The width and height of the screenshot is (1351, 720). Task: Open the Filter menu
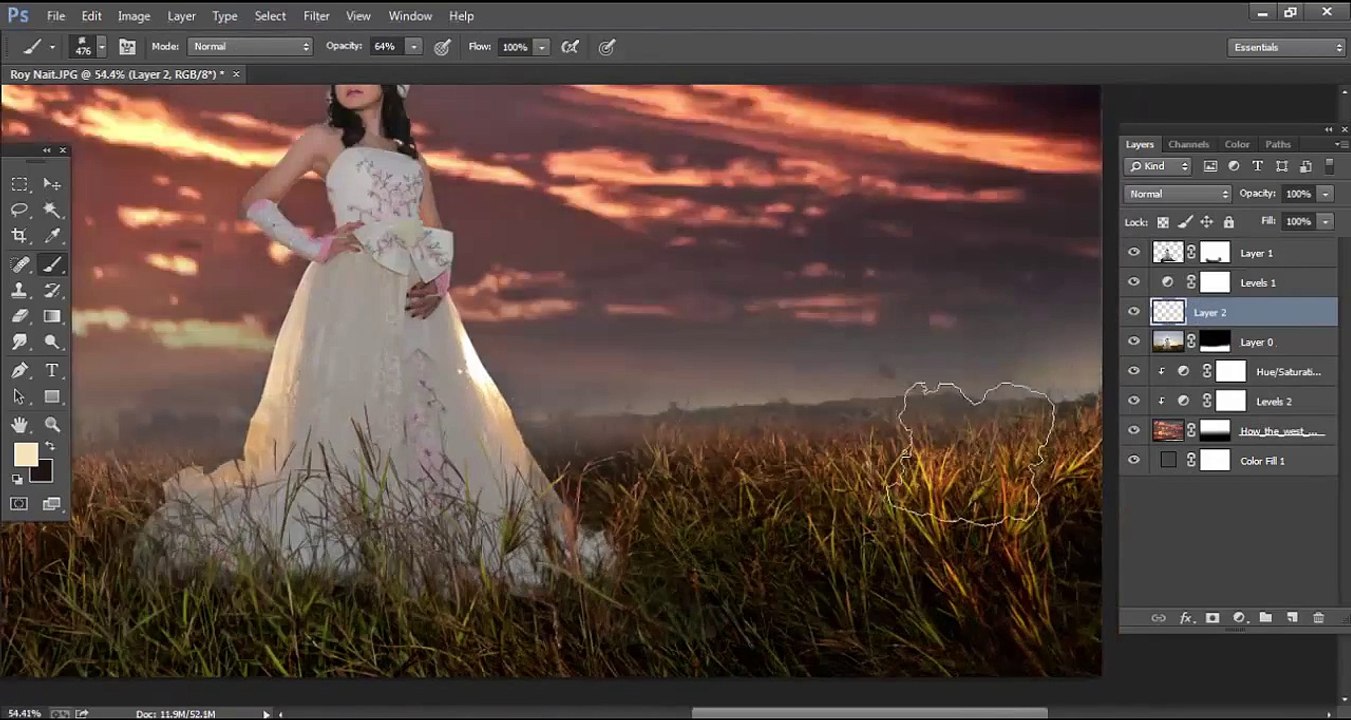(x=316, y=16)
